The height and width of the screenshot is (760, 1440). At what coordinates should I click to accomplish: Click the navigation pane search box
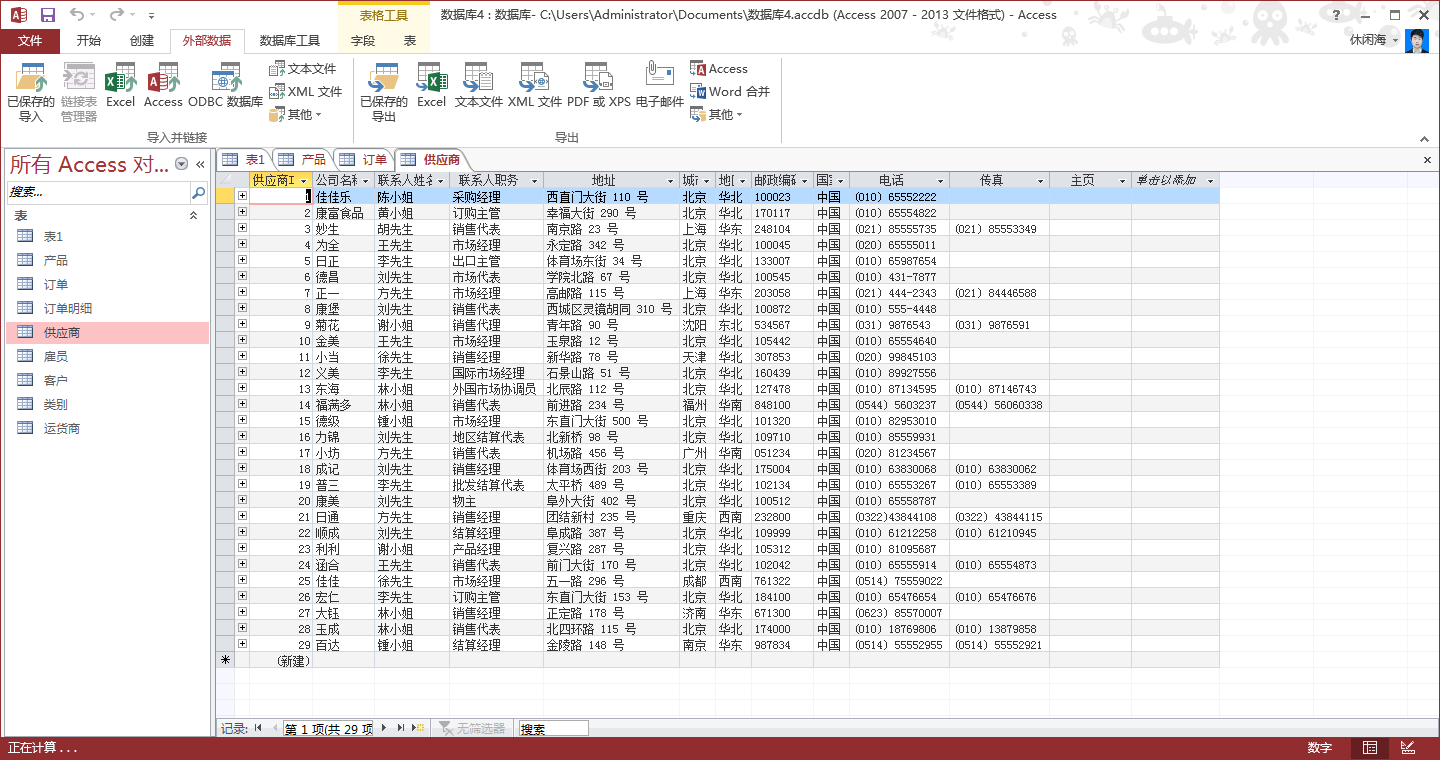point(98,192)
